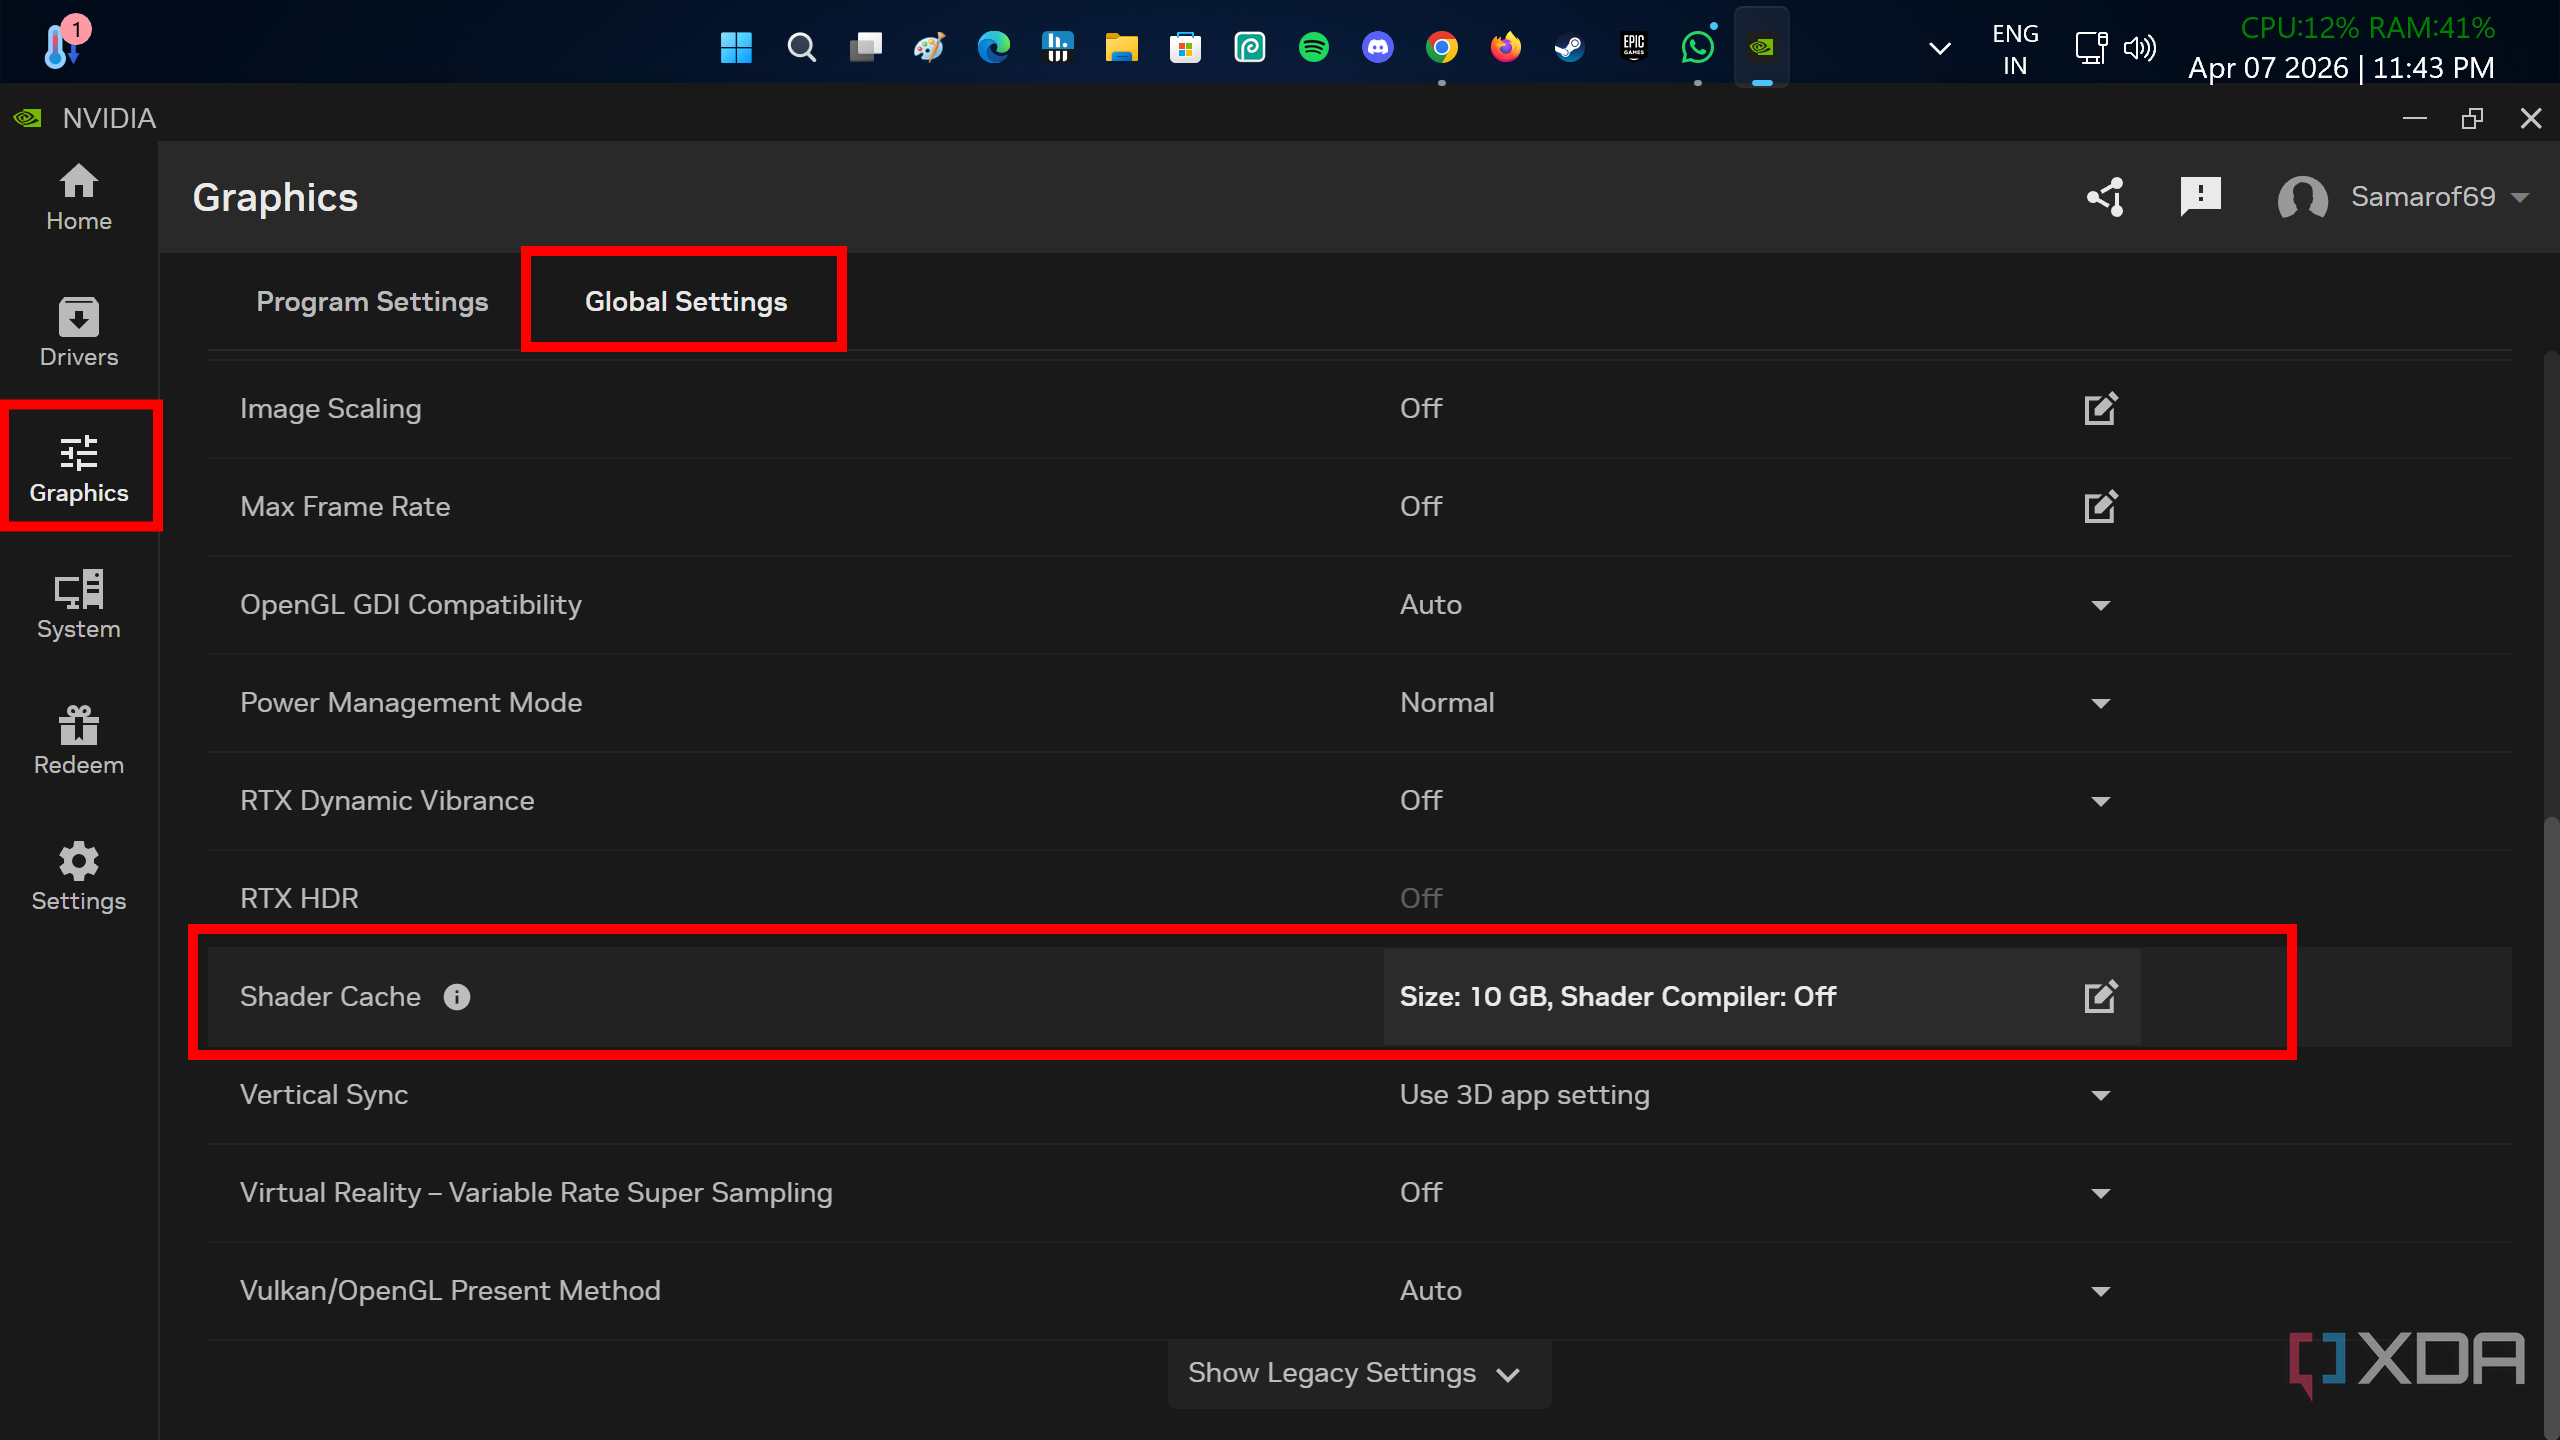Image resolution: width=2560 pixels, height=1440 pixels.
Task: Click the 'Normal' power mode value
Action: coord(1447,703)
